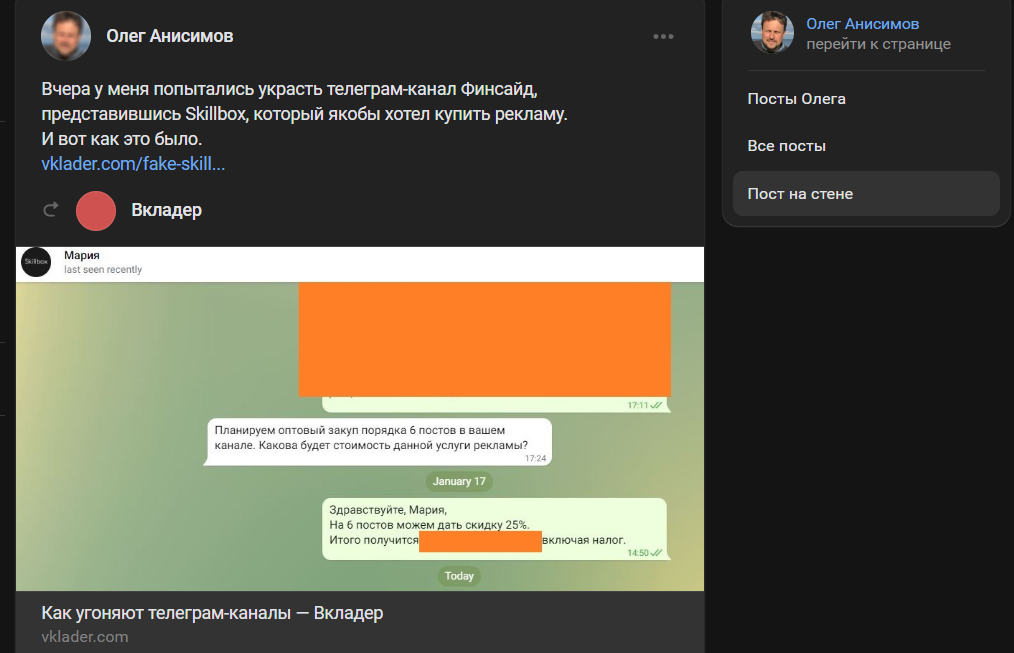Click Олег Анисимов's avatar in post header

tap(66, 36)
